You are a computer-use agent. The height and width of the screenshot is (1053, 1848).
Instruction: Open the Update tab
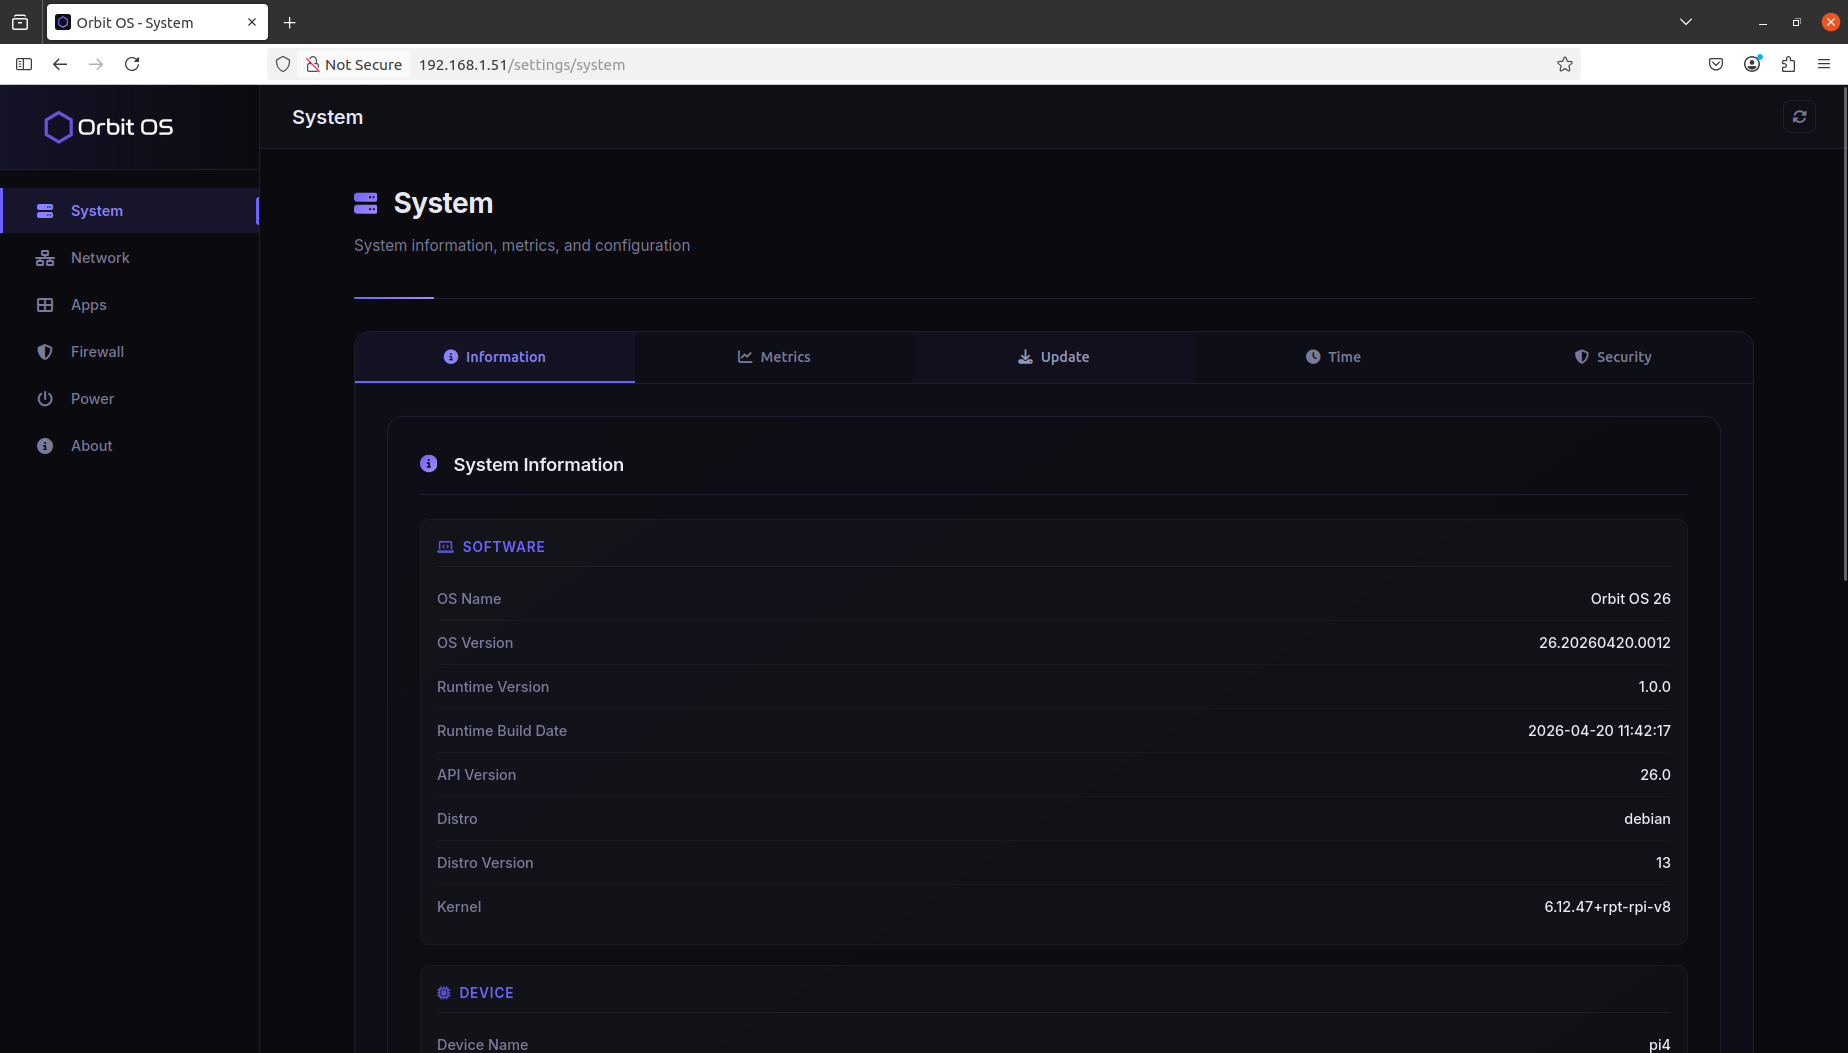tap(1053, 356)
